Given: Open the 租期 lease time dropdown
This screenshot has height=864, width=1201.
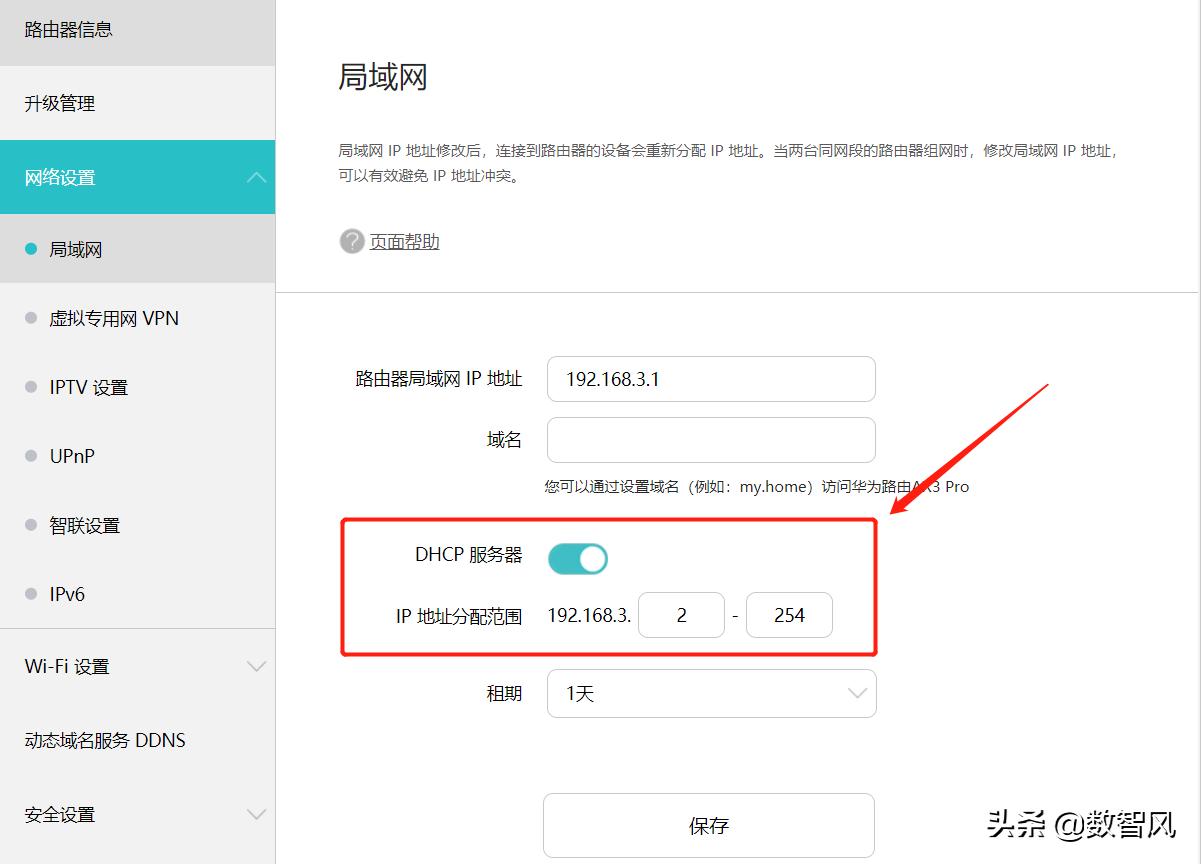Looking at the screenshot, I should pos(710,693).
